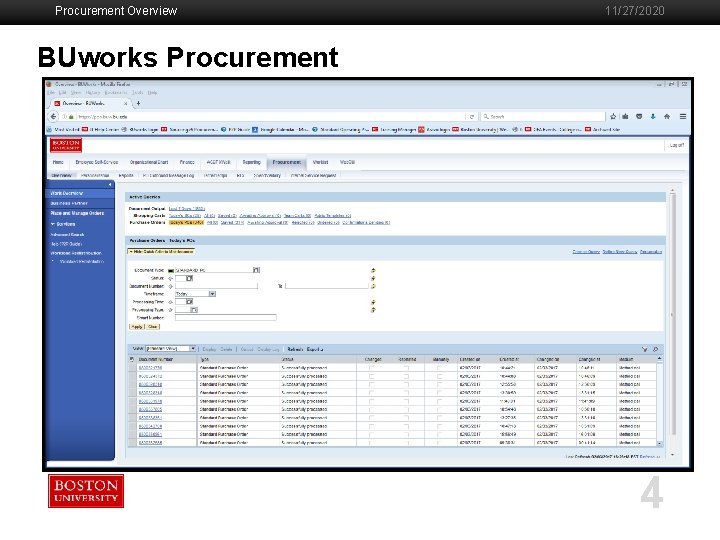Click select-all icon in table header corner
This screenshot has height=540, width=720.
pos(132,359)
